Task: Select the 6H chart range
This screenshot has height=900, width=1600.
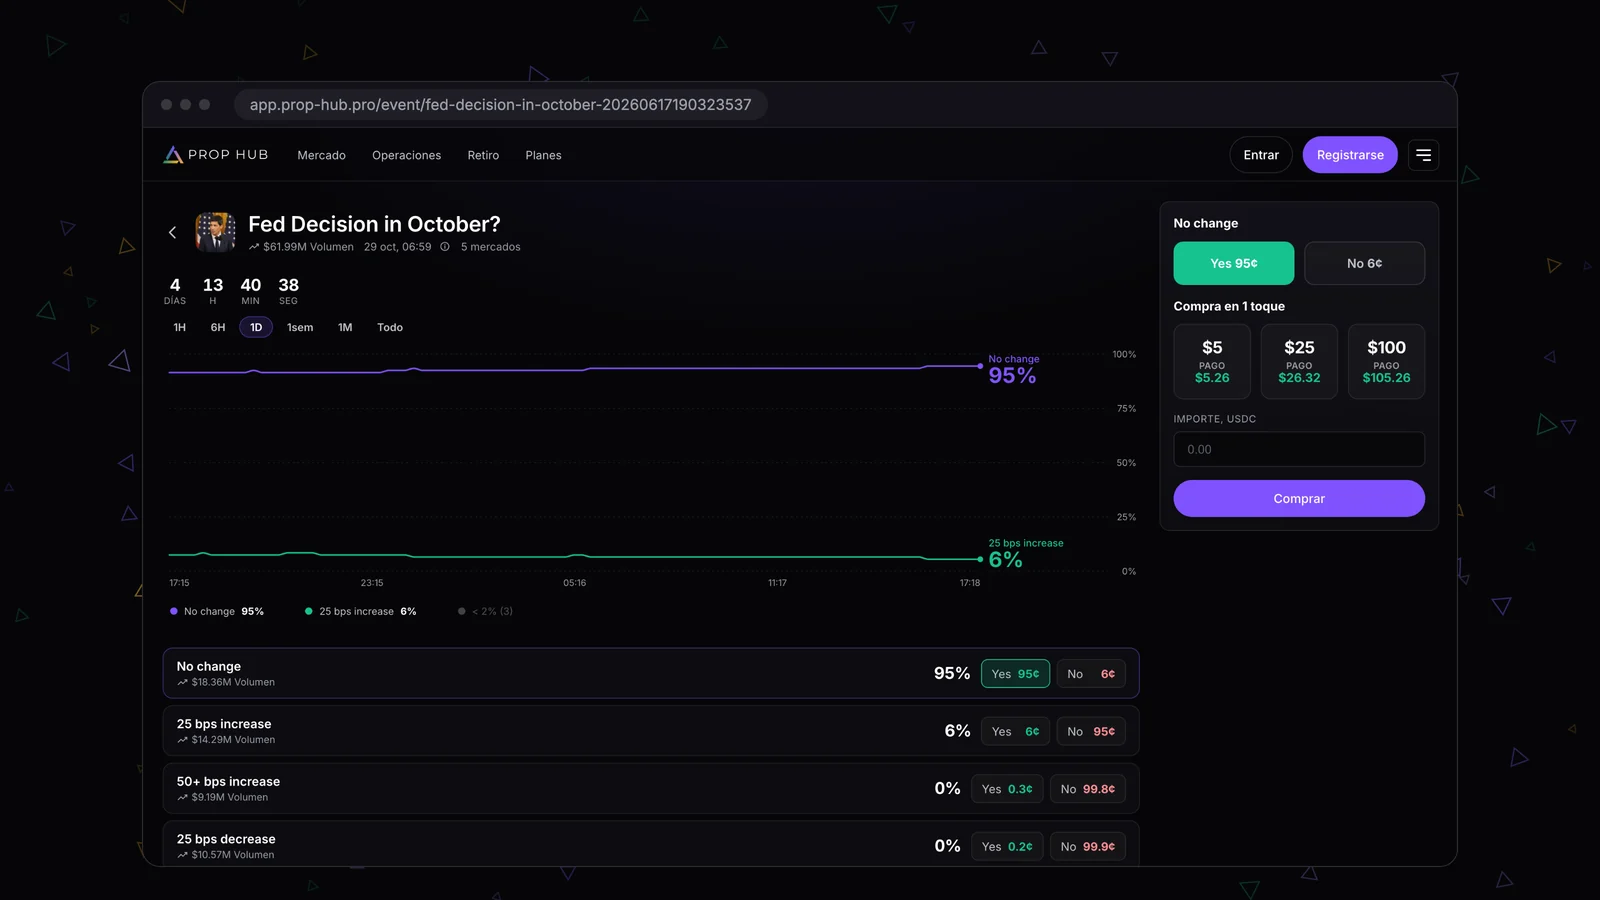Action: 218,327
